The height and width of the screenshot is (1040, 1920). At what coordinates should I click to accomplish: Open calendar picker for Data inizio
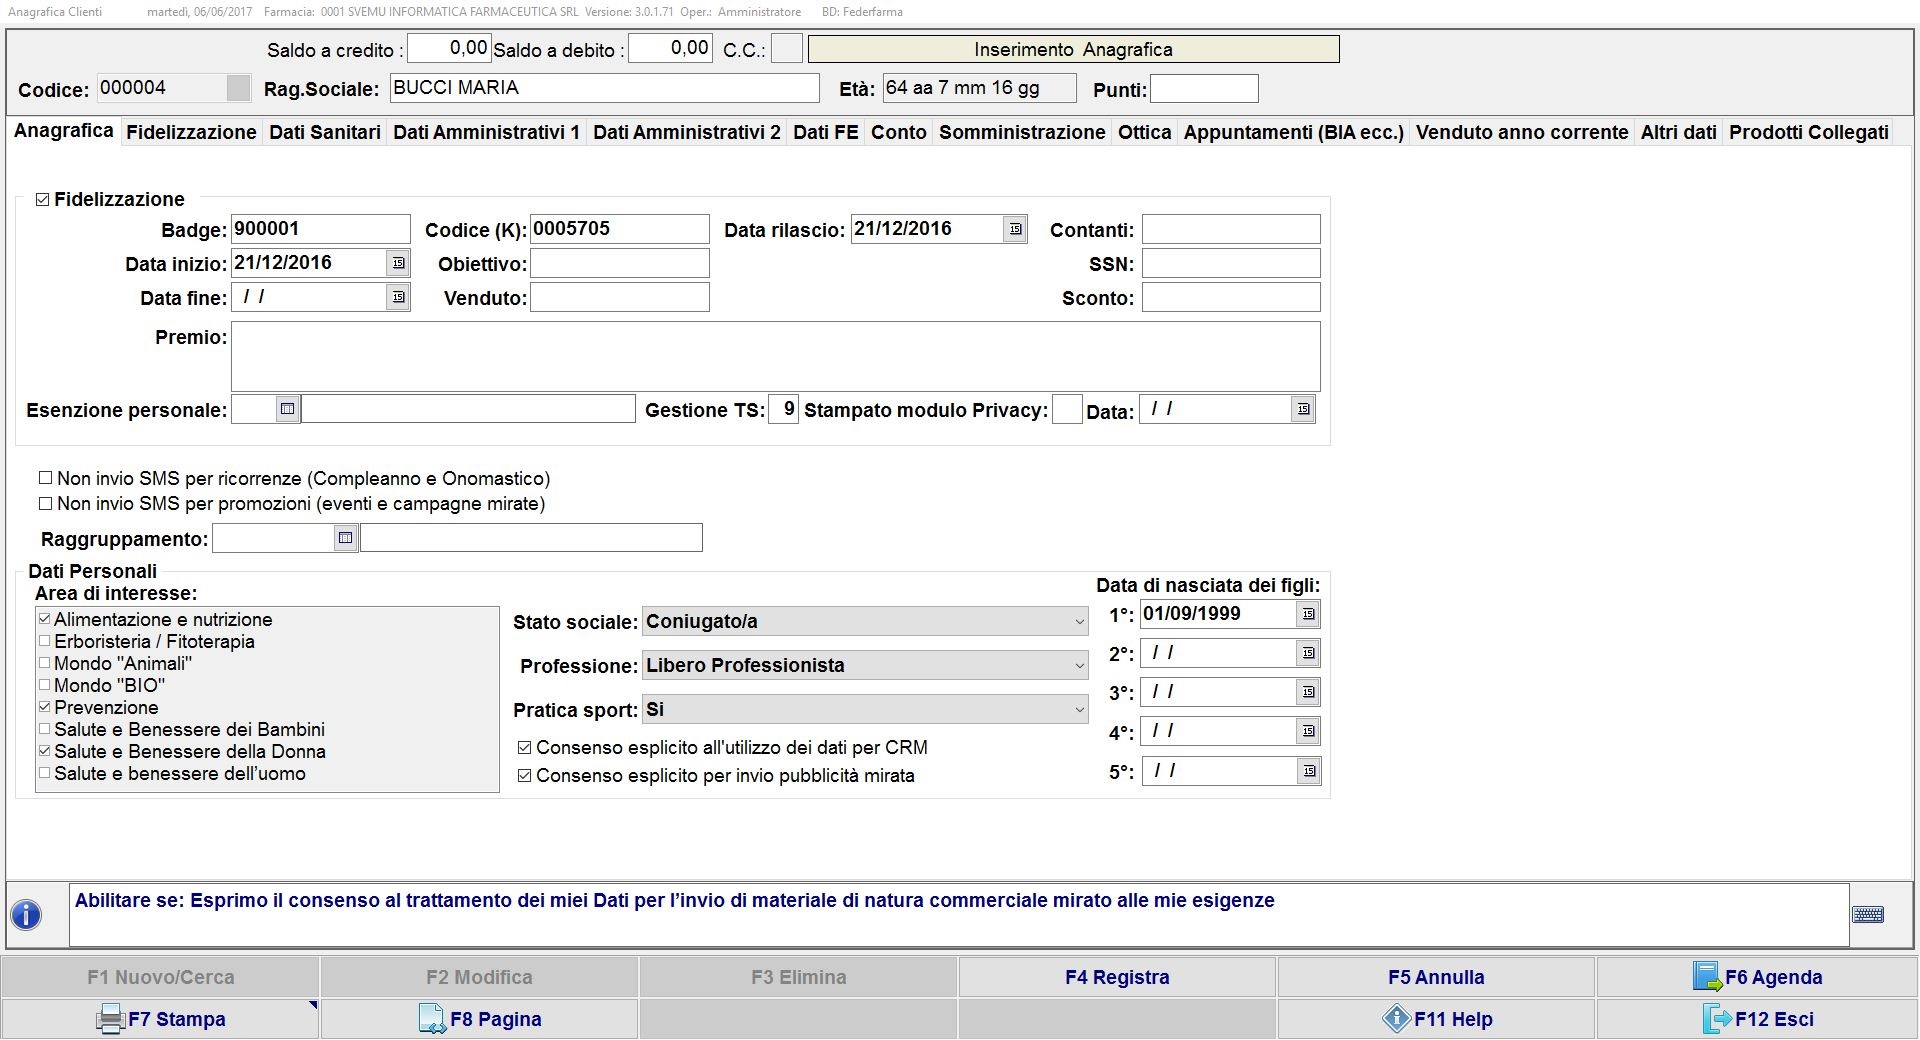(x=398, y=263)
